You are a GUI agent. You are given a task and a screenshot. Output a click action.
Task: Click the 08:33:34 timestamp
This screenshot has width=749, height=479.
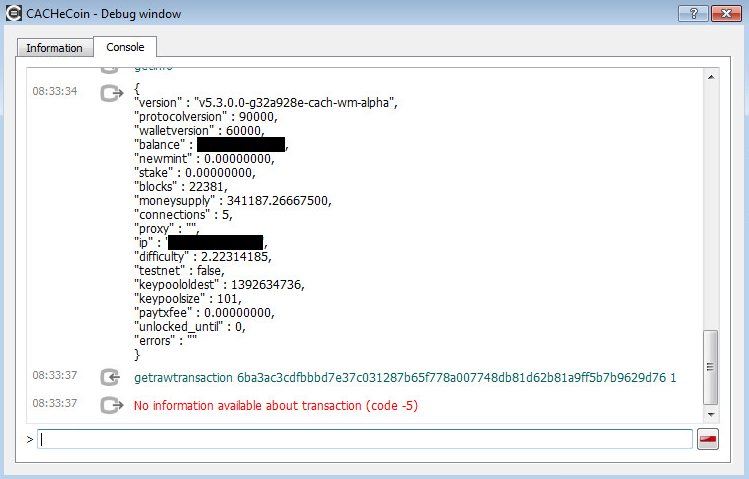[x=54, y=91]
